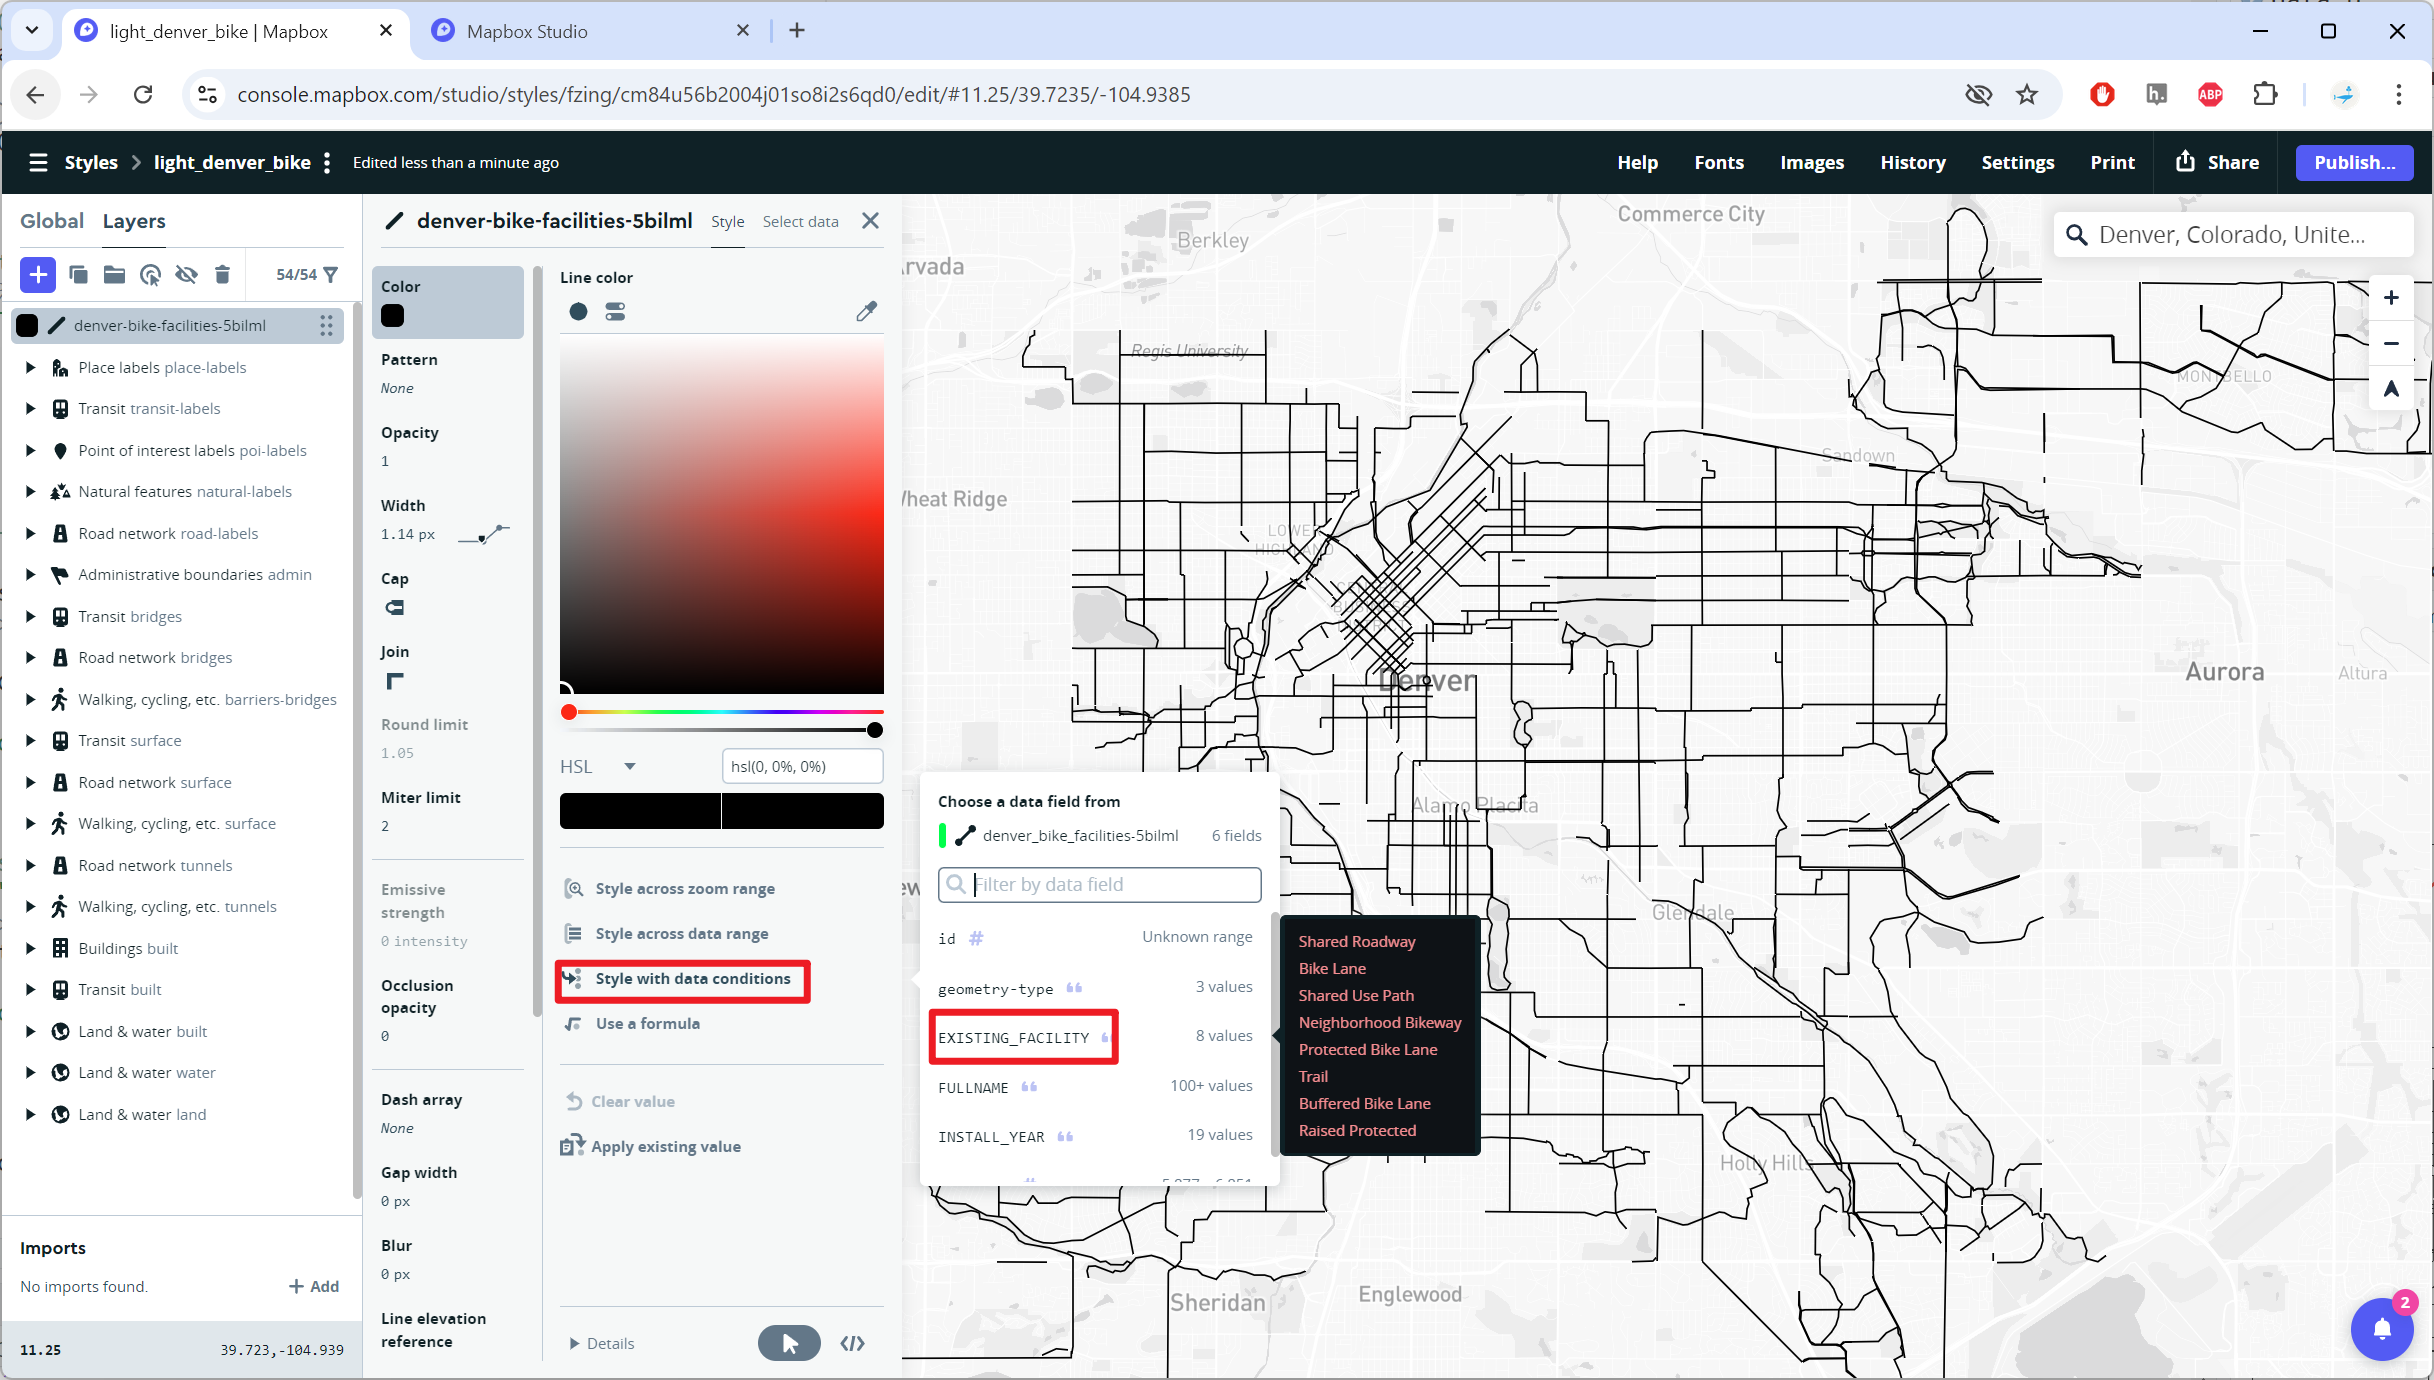Click the eyedropper color picker icon

pos(866,312)
